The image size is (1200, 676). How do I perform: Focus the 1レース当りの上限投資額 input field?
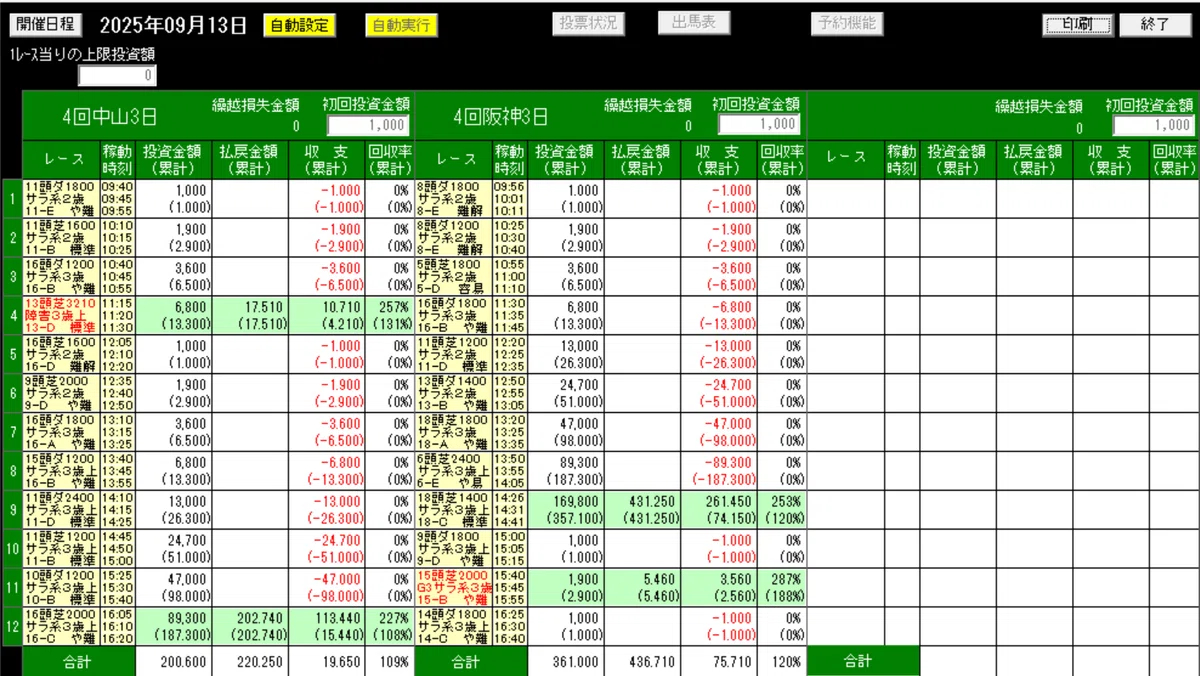tap(117, 76)
